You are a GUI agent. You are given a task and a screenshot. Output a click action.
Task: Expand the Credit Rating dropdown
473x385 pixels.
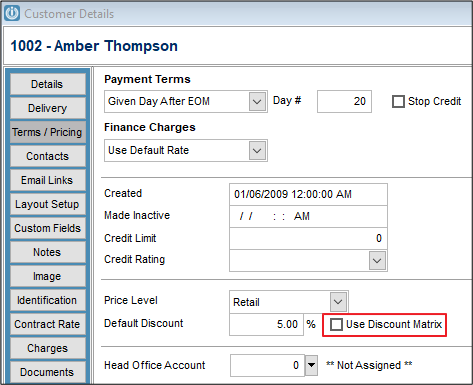coord(377,260)
